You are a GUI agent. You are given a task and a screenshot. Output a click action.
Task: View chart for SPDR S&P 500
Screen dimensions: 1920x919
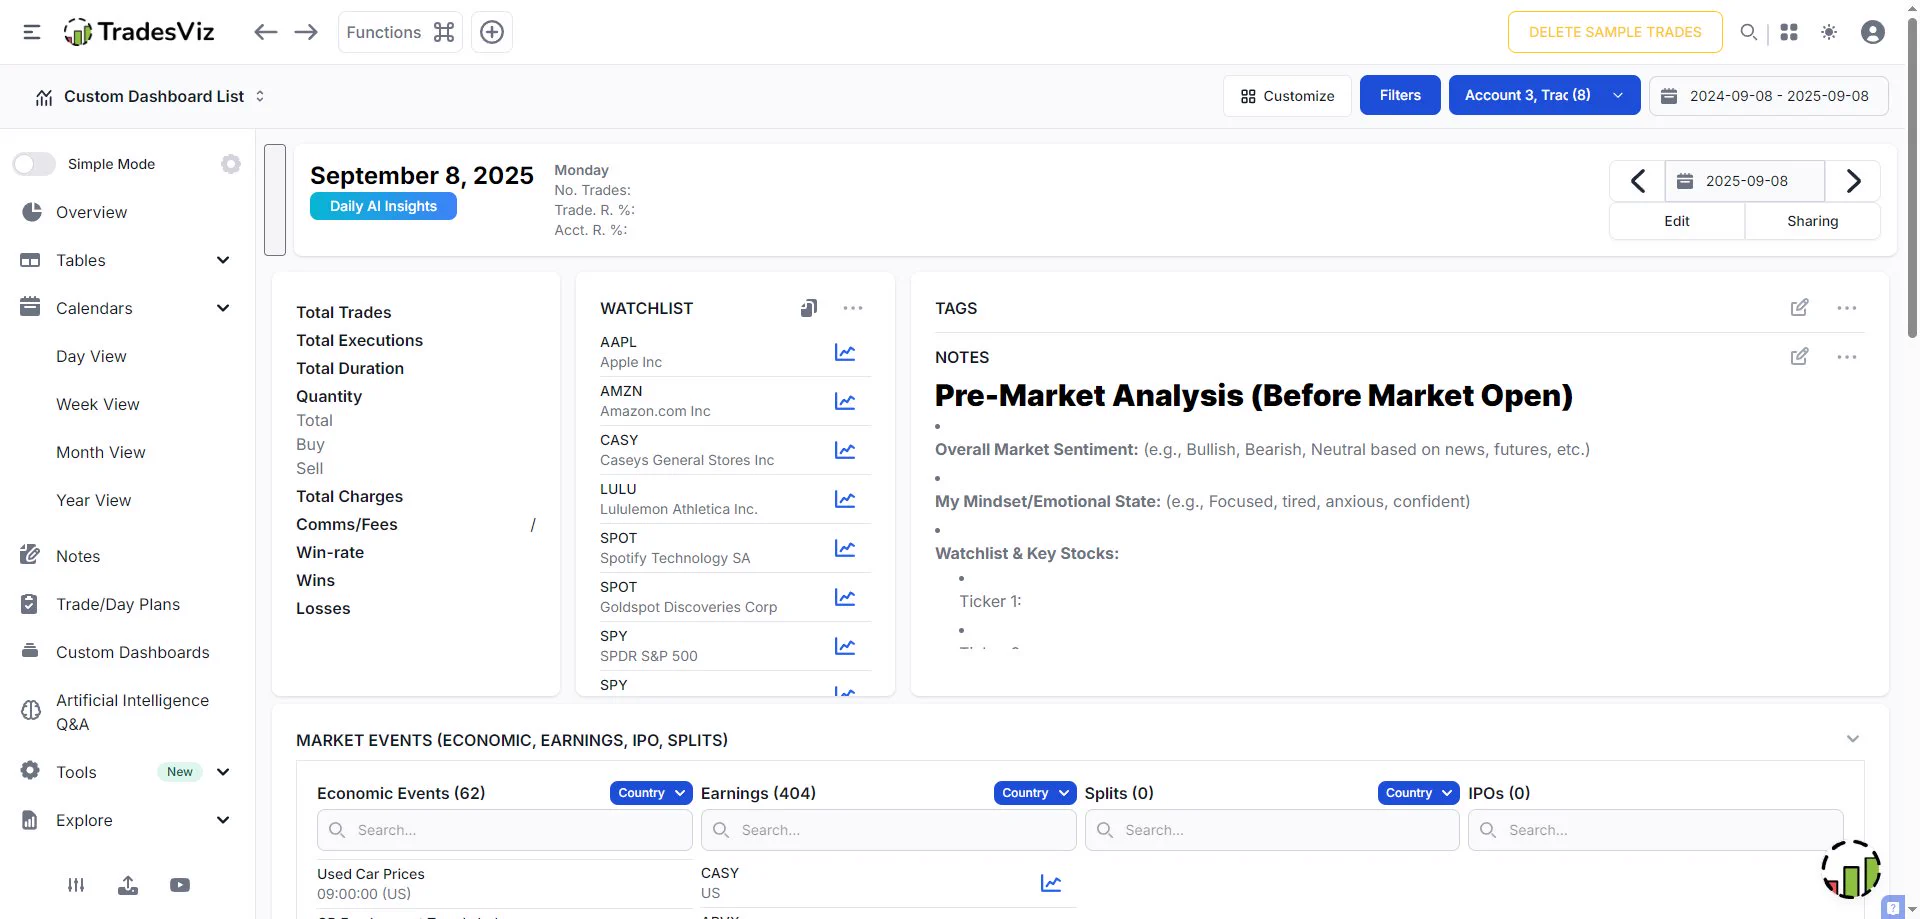tap(845, 646)
